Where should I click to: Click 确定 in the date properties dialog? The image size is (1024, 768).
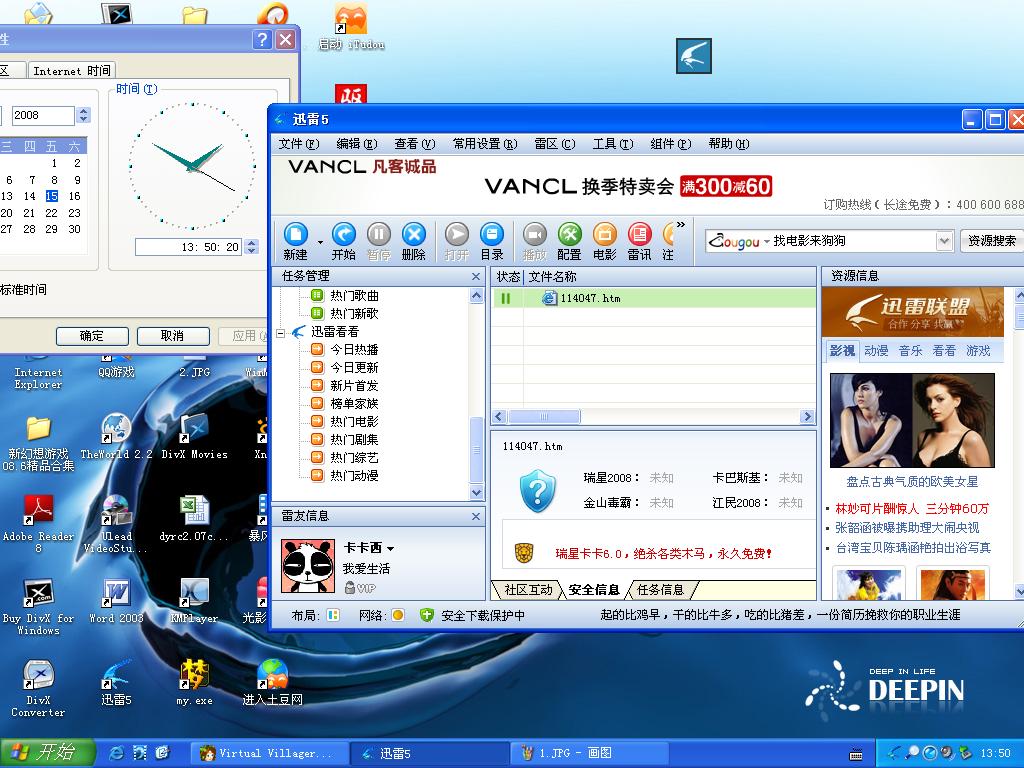click(92, 336)
